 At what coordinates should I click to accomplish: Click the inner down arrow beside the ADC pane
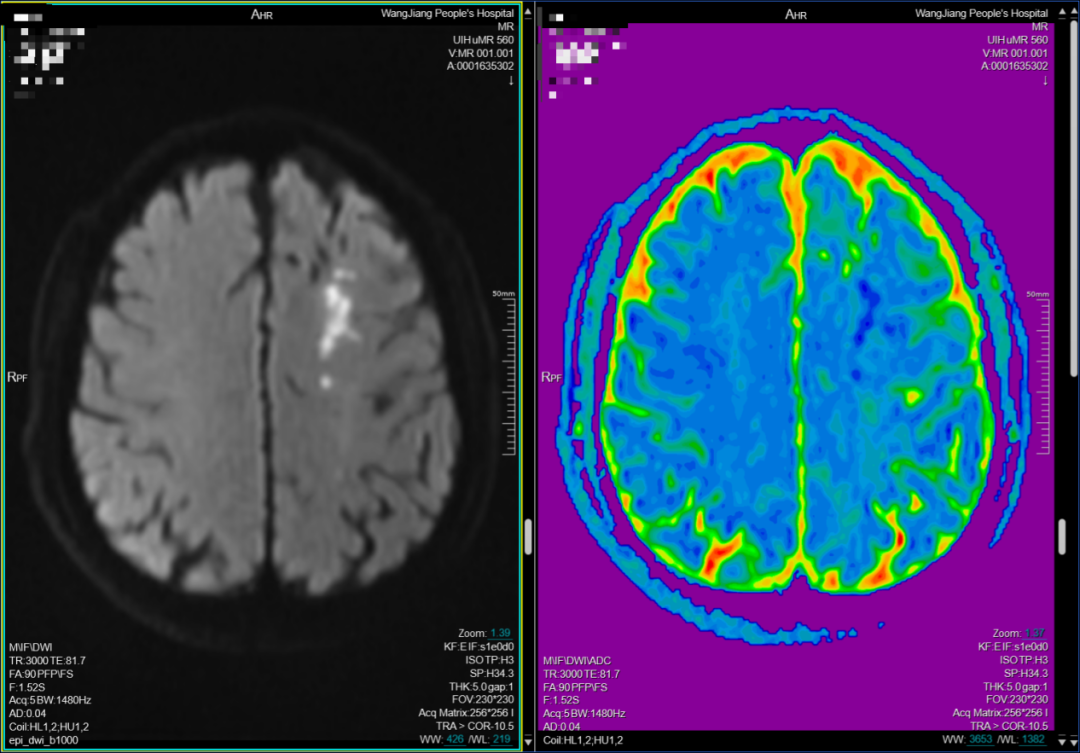[1062, 741]
